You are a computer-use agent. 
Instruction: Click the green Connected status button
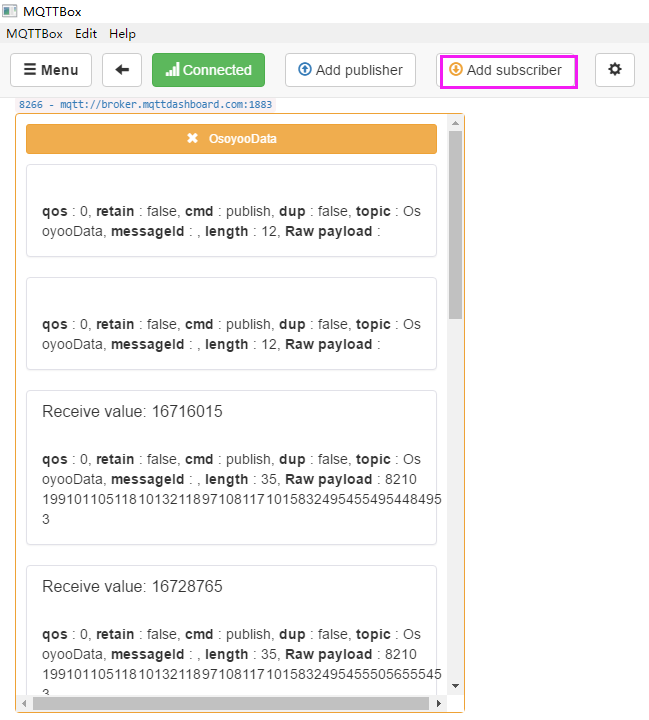point(209,70)
